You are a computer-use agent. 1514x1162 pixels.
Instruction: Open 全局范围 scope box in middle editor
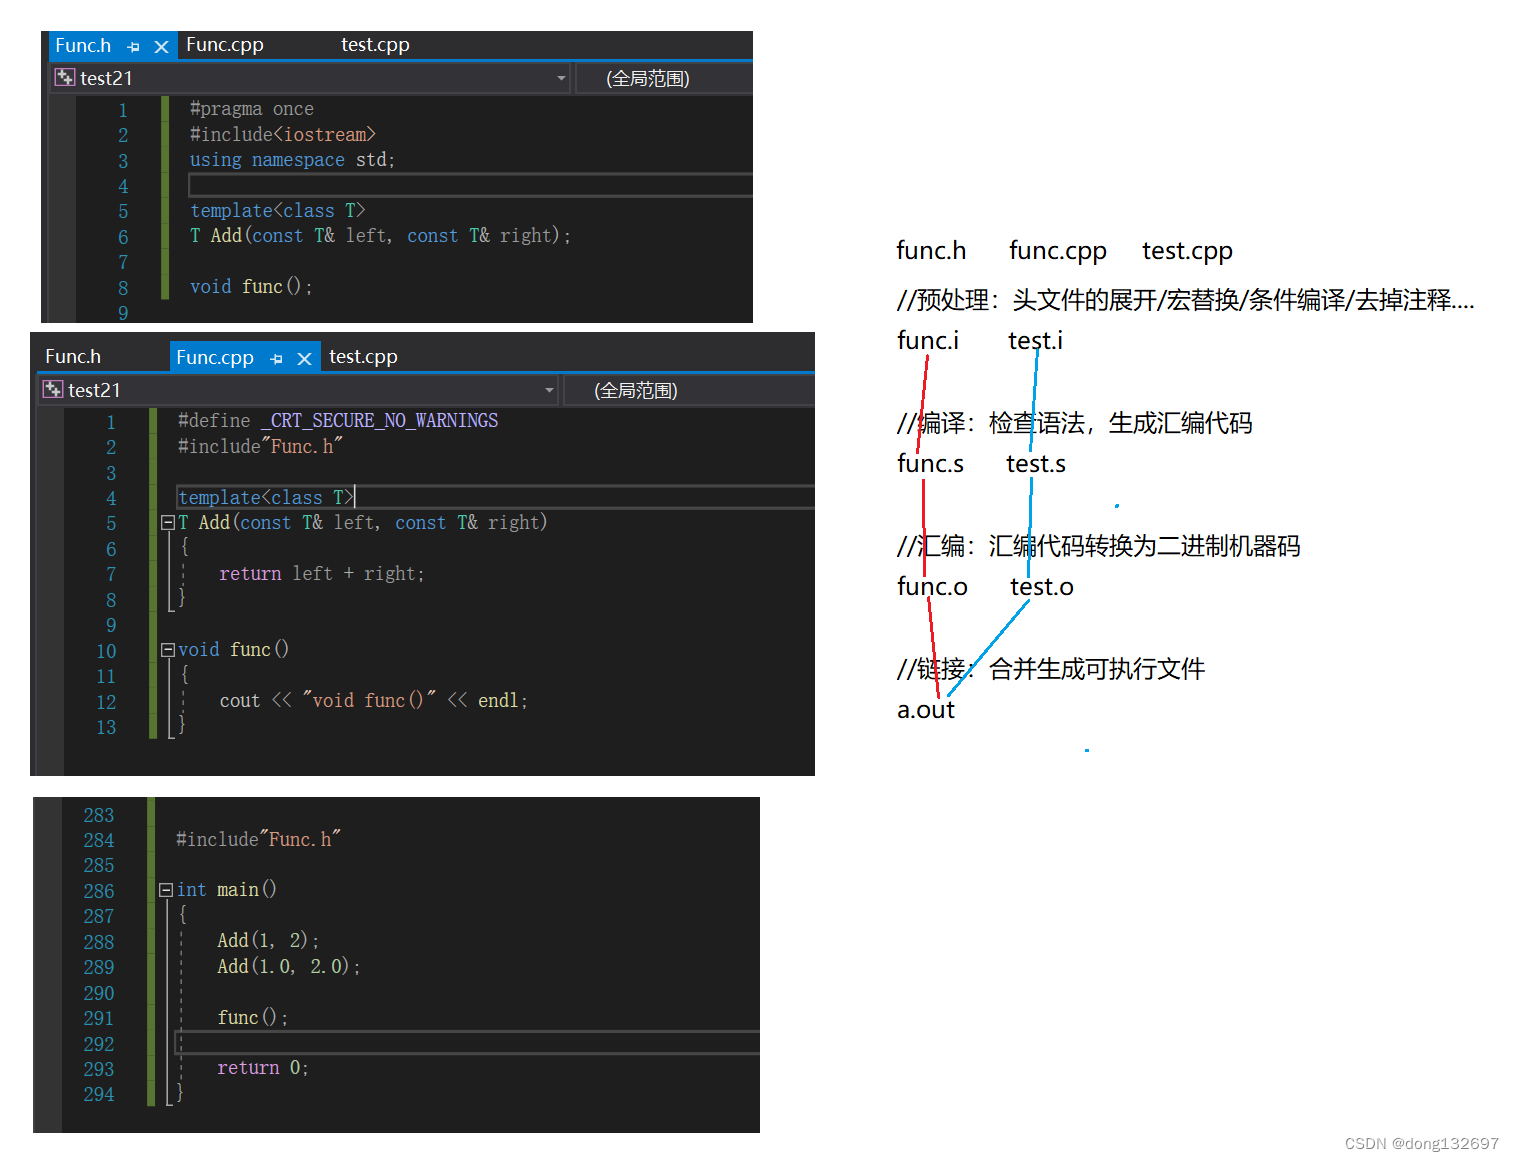click(x=689, y=390)
